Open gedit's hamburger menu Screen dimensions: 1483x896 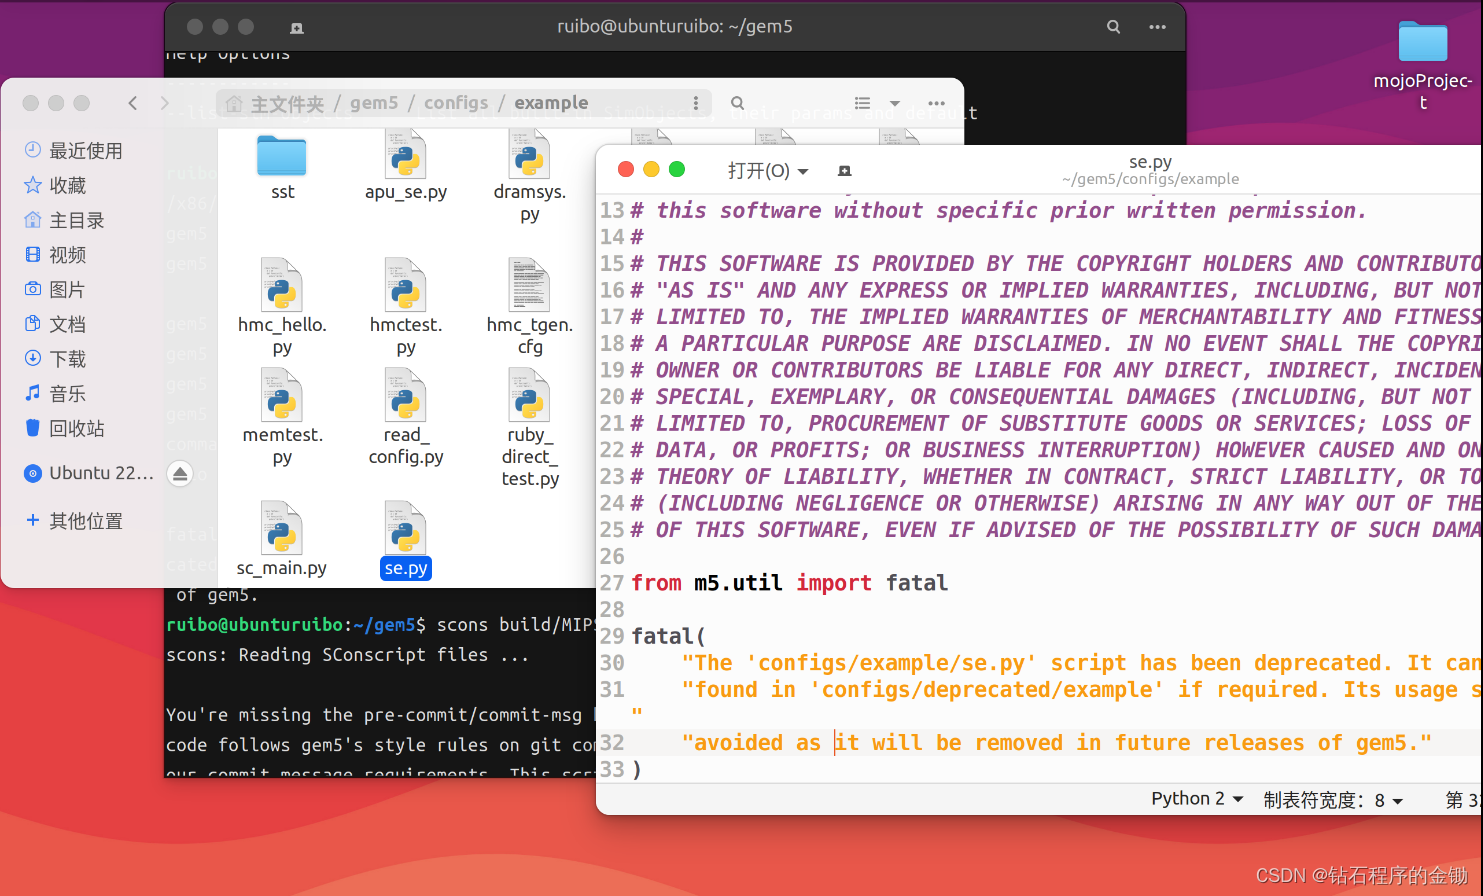pos(844,170)
